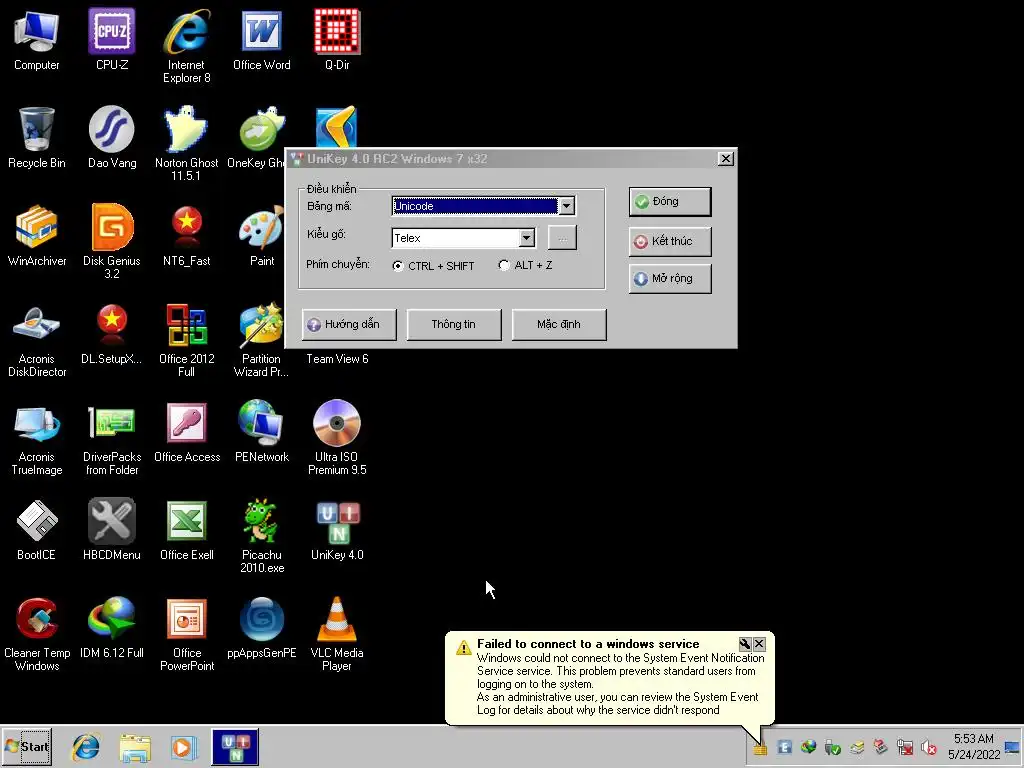Launch media player from the taskbar

coord(184,747)
